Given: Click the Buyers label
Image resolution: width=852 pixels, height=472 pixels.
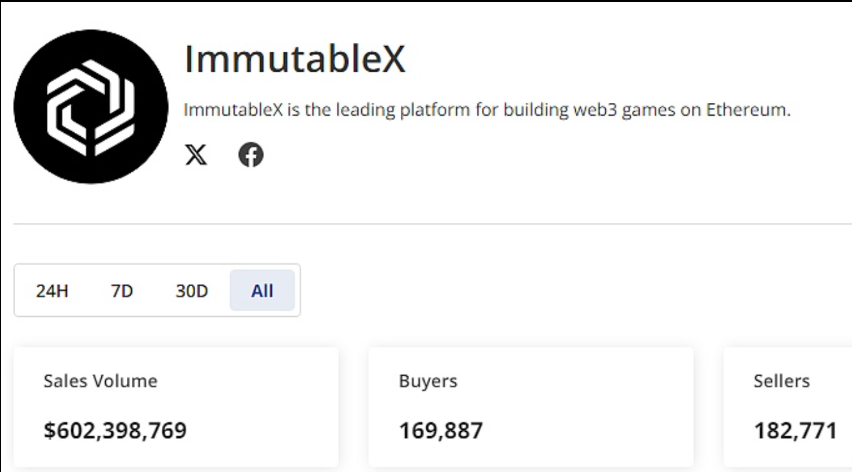Looking at the screenshot, I should [x=428, y=381].
